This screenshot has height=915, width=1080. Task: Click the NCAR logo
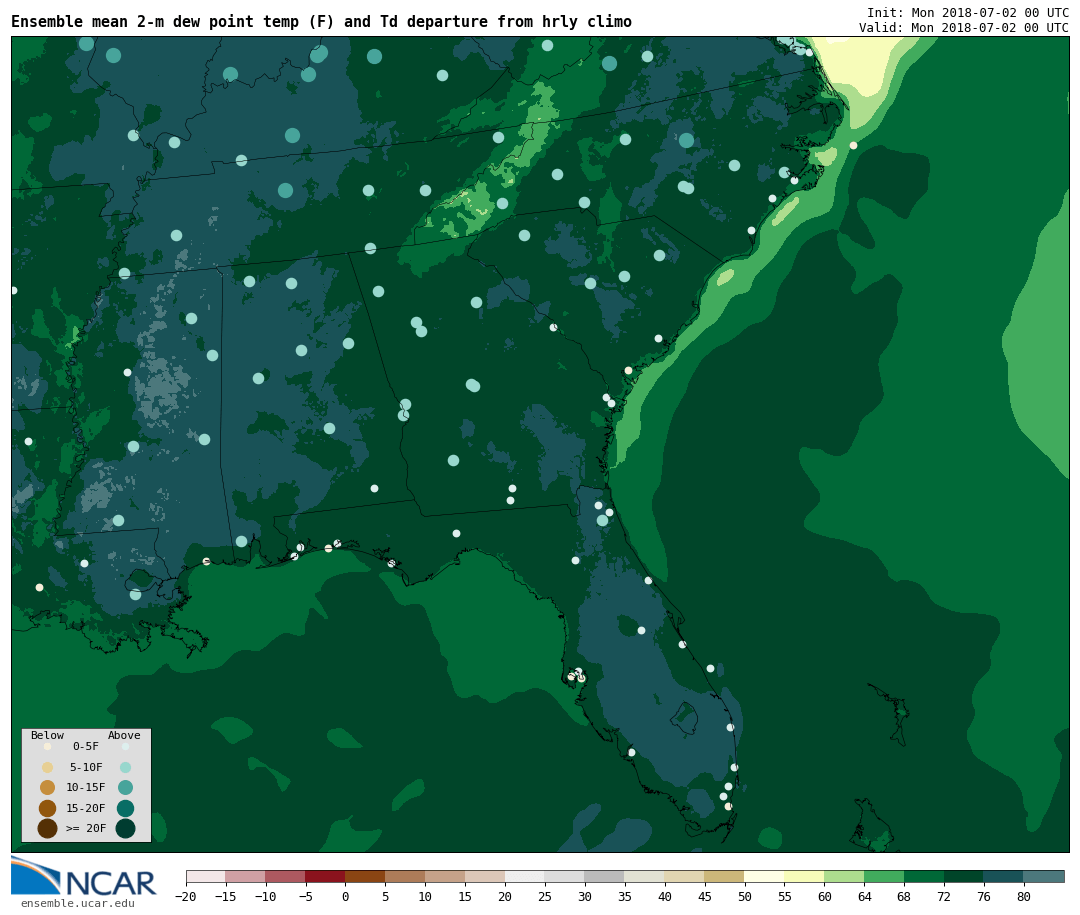[x=83, y=877]
